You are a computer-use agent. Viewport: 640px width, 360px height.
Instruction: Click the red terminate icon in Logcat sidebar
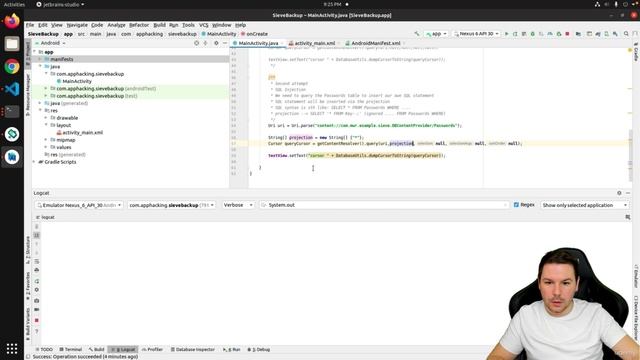click(37, 320)
